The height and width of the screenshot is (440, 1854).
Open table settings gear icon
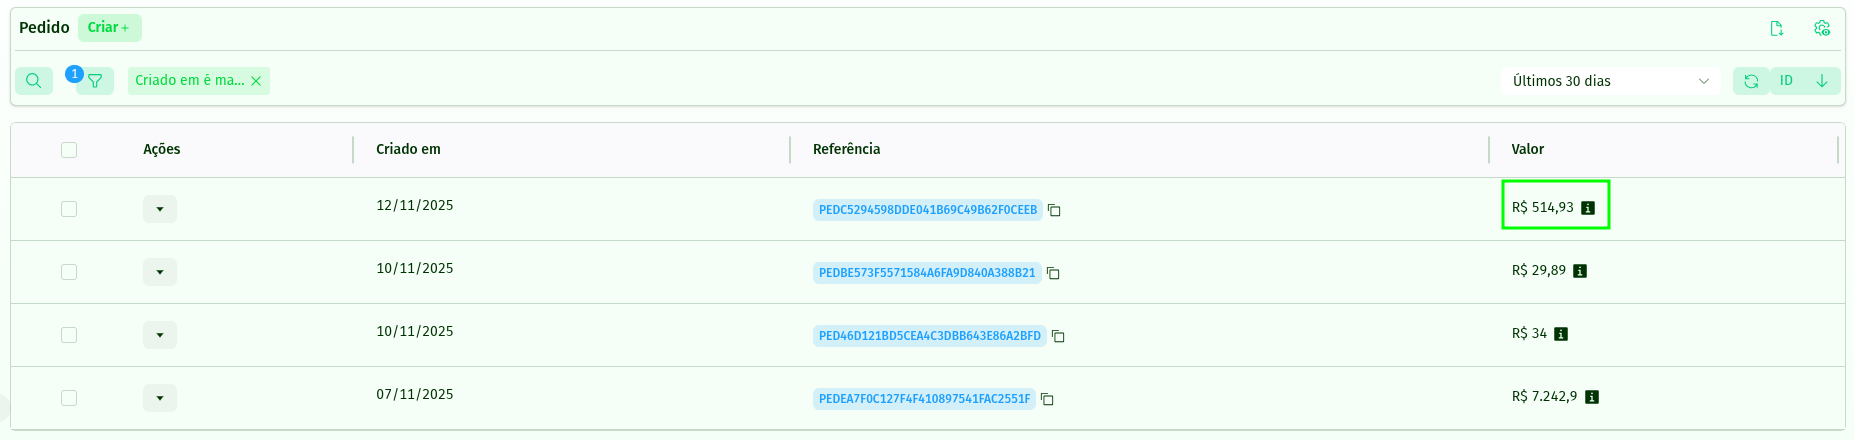tap(1822, 28)
